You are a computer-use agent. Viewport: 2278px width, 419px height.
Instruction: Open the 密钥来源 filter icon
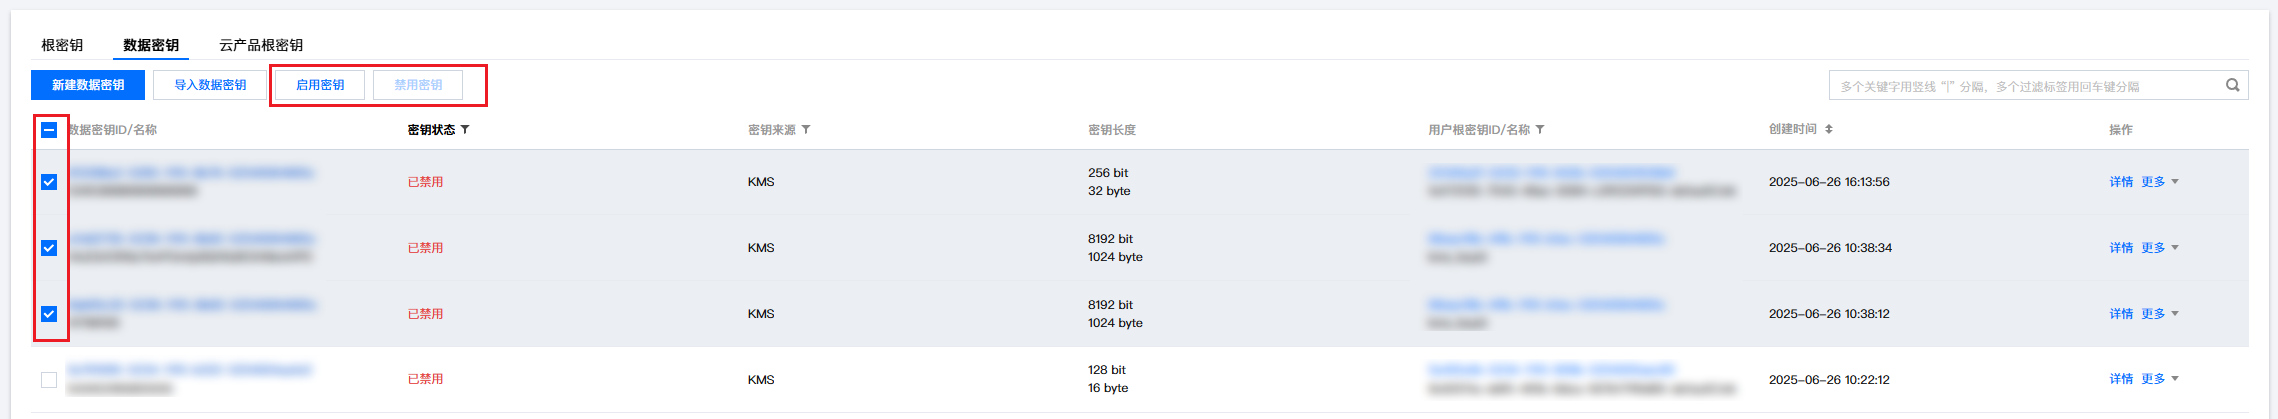pyautogui.click(x=806, y=130)
